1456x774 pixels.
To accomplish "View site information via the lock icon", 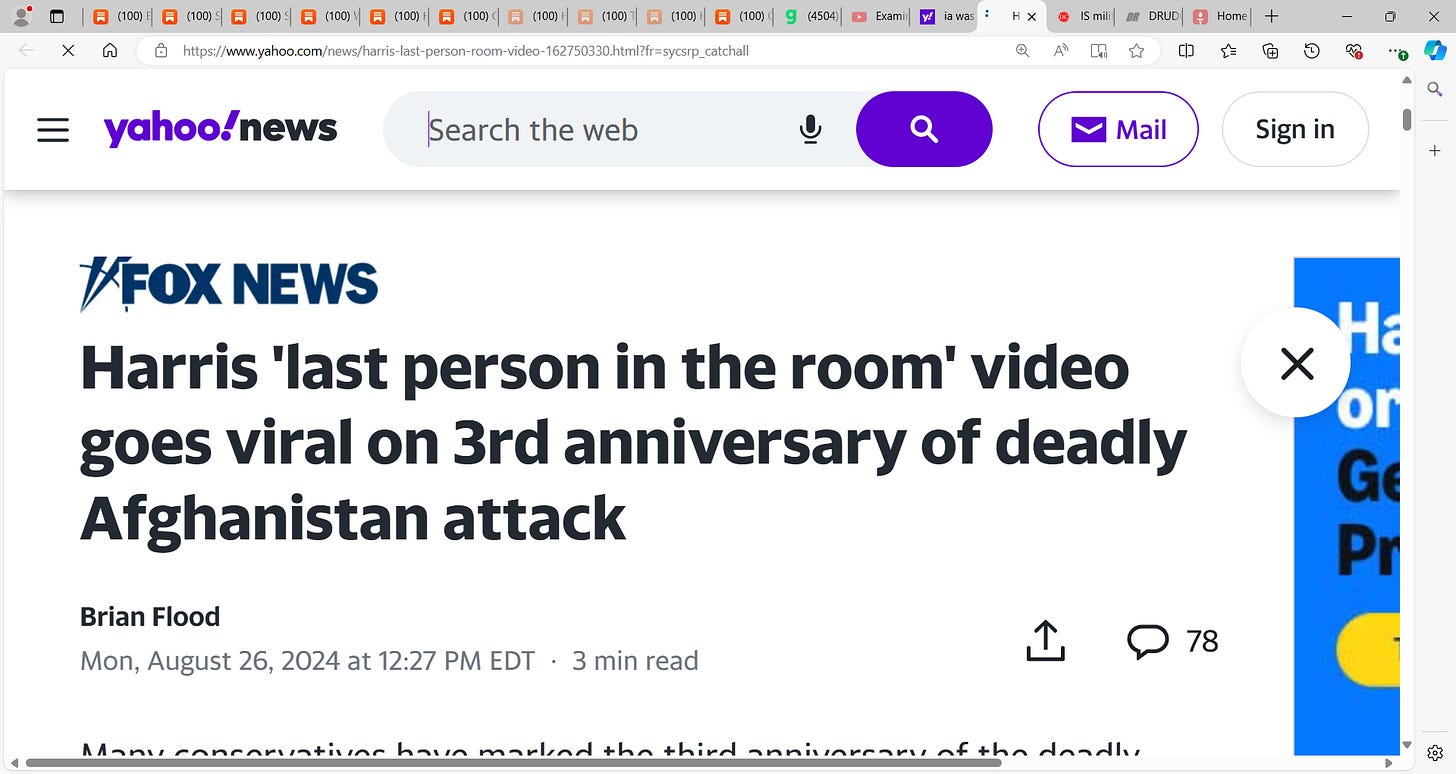I will (161, 50).
